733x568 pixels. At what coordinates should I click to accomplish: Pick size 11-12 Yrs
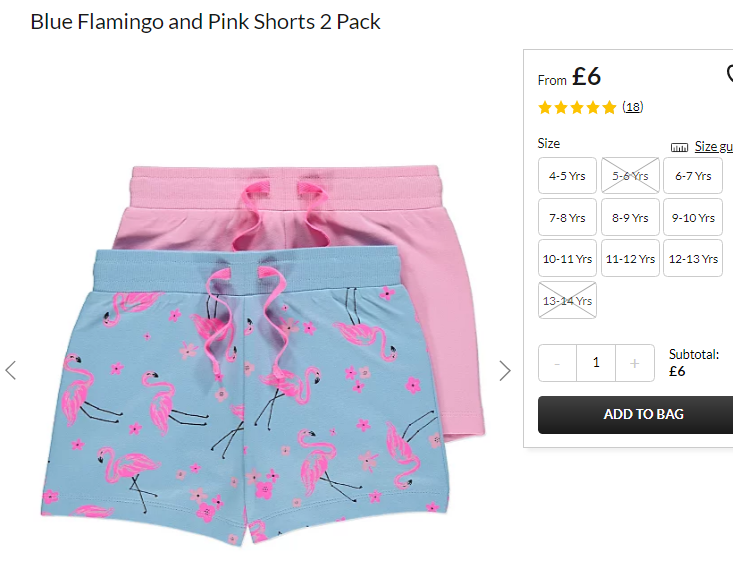630,259
